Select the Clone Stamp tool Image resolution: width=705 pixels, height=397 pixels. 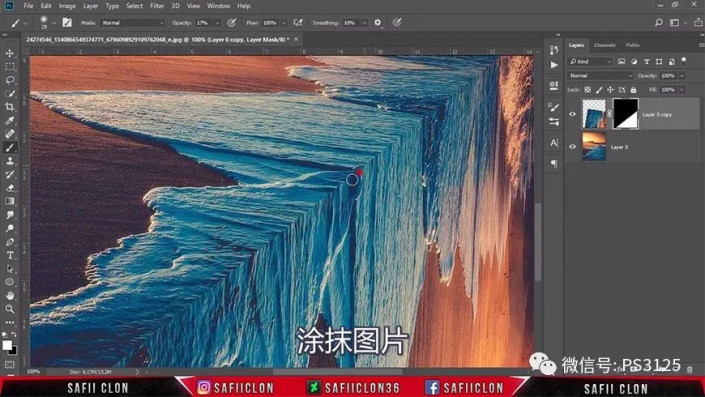point(9,161)
